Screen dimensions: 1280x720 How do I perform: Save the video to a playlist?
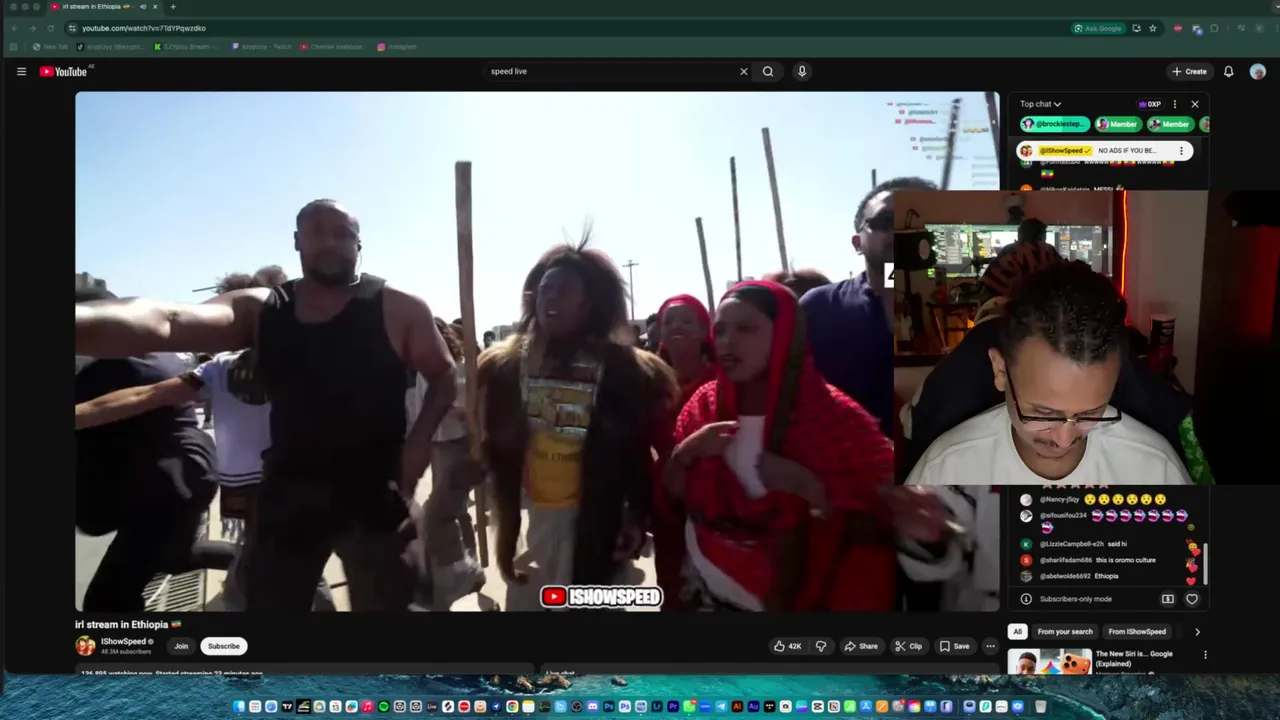(x=954, y=646)
